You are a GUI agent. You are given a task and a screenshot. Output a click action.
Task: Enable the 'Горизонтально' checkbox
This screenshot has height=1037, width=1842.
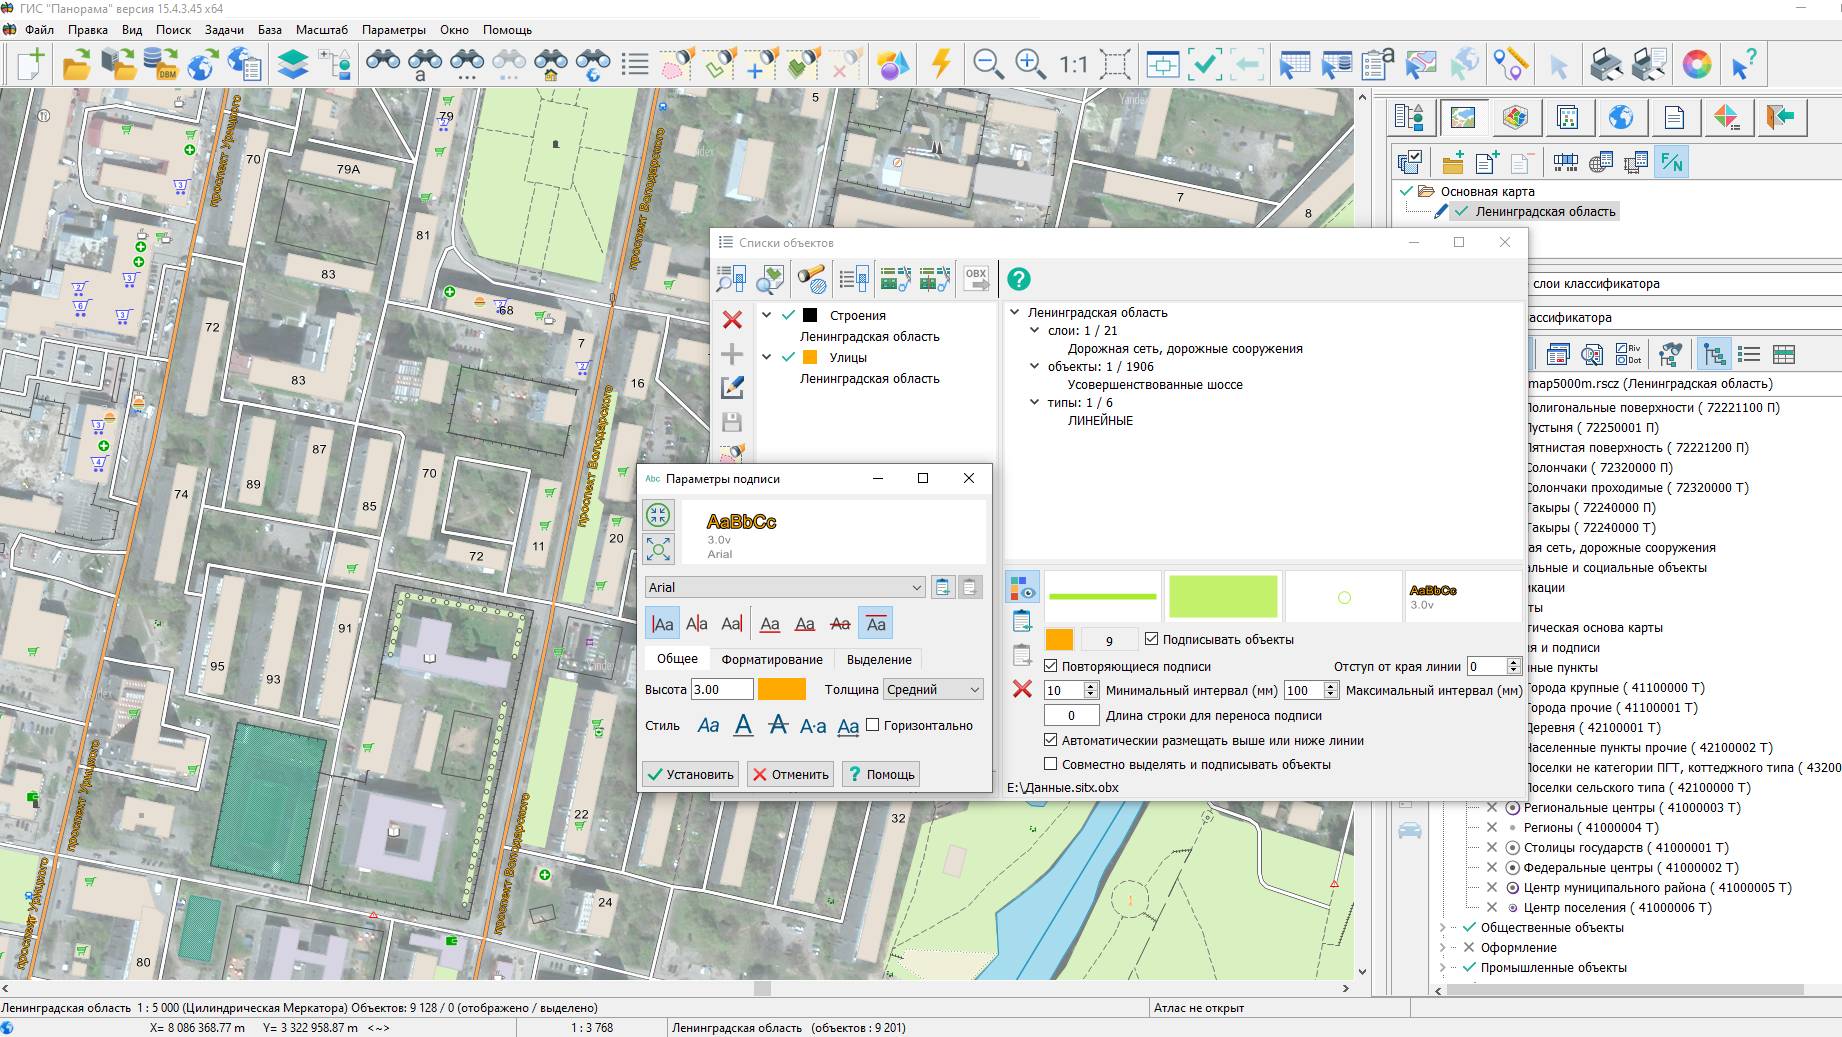click(872, 725)
